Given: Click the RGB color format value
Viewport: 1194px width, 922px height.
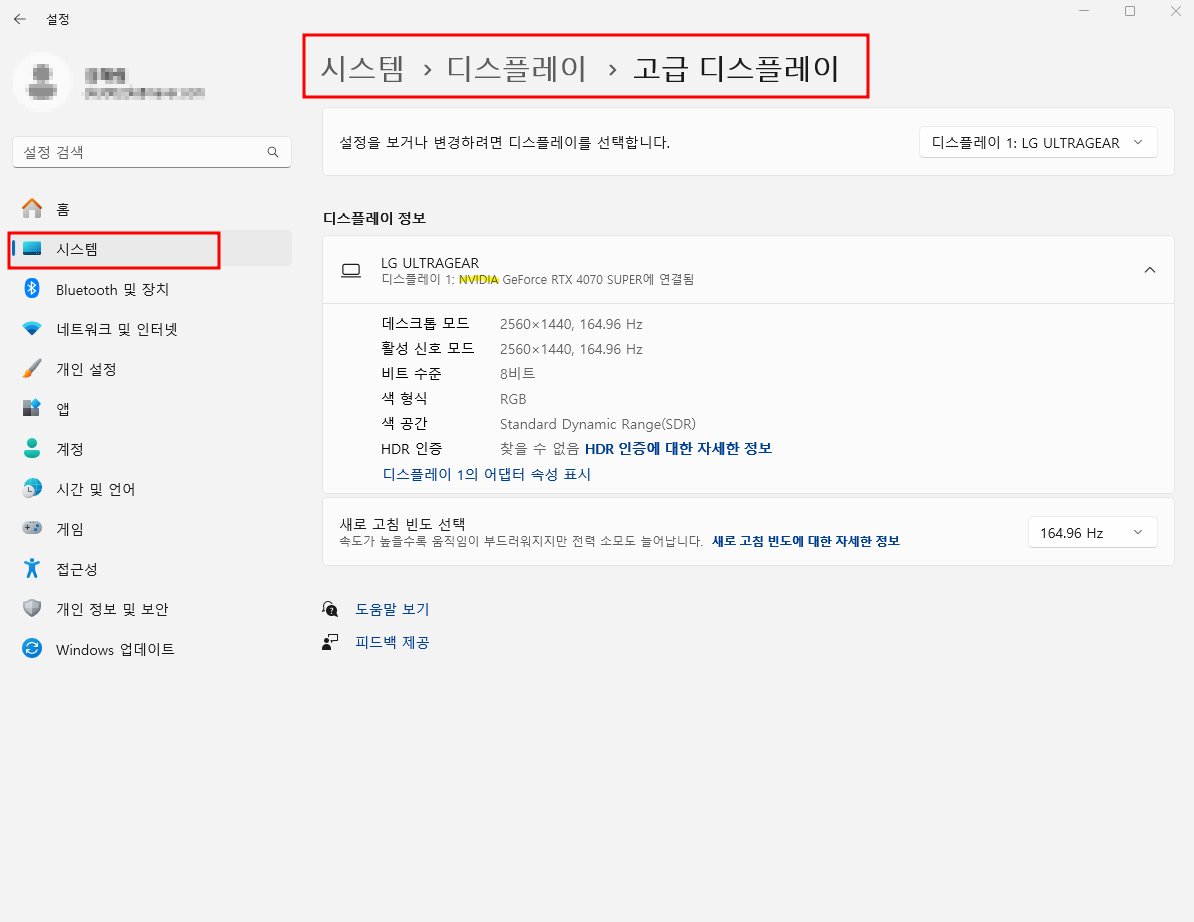Looking at the screenshot, I should 512,399.
